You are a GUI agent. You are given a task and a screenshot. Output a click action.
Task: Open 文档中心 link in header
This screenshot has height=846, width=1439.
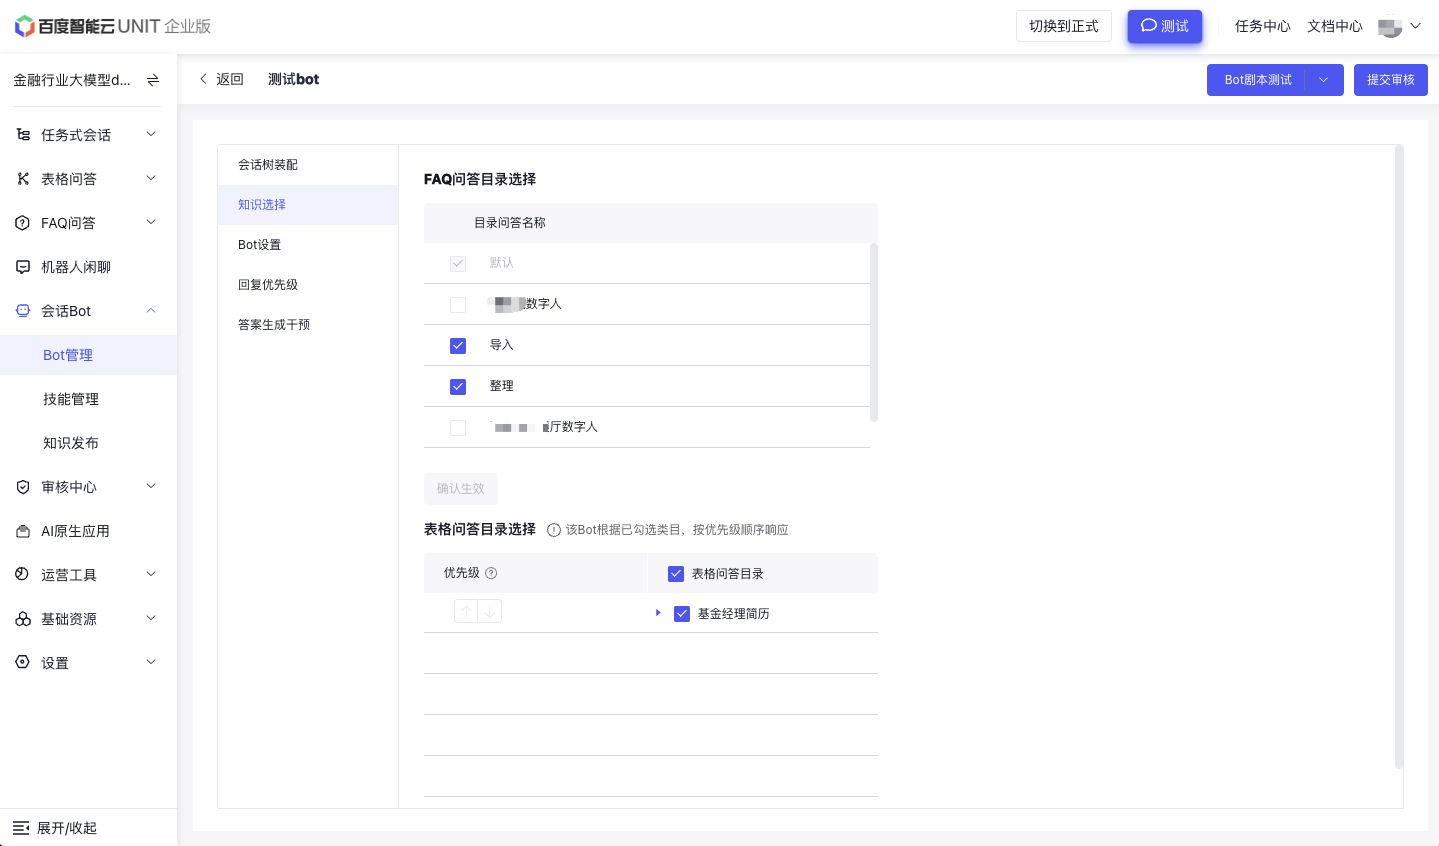(x=1335, y=26)
